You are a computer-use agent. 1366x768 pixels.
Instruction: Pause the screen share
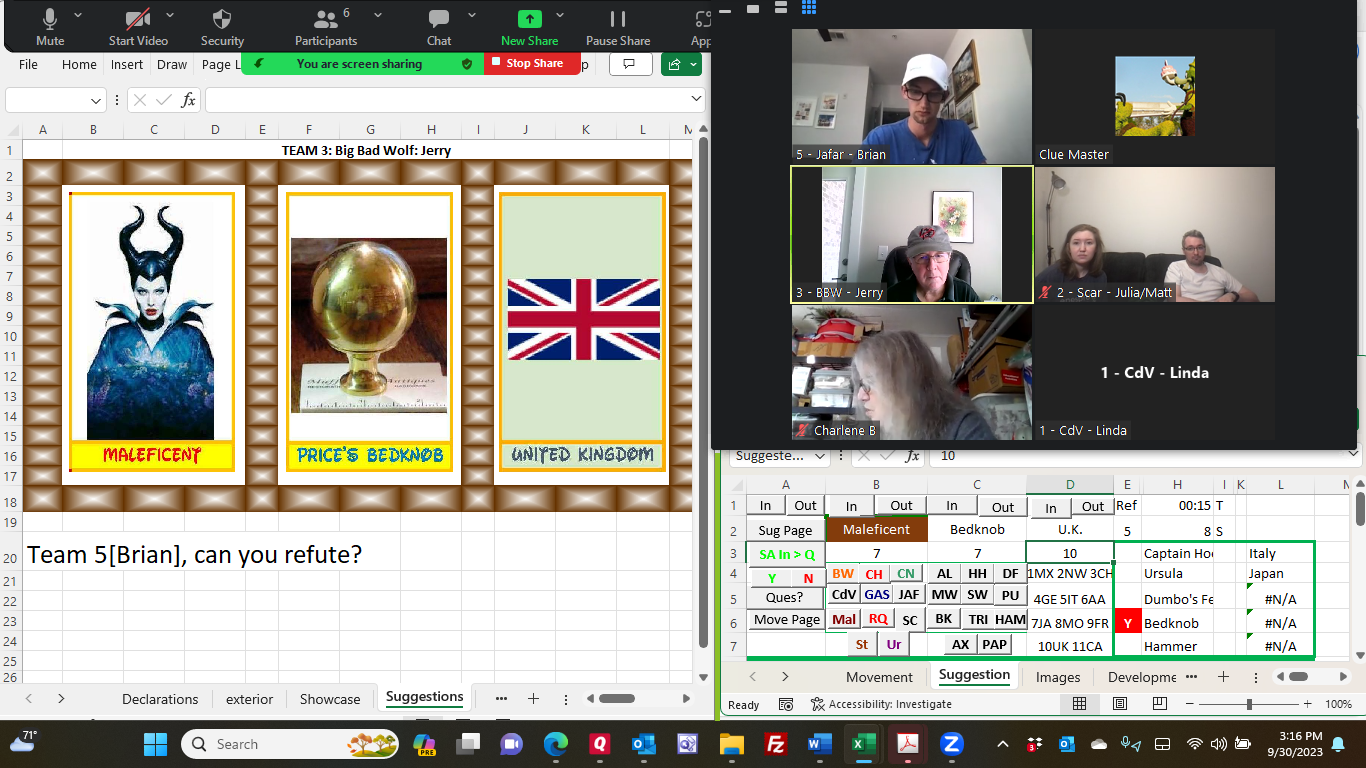point(618,27)
